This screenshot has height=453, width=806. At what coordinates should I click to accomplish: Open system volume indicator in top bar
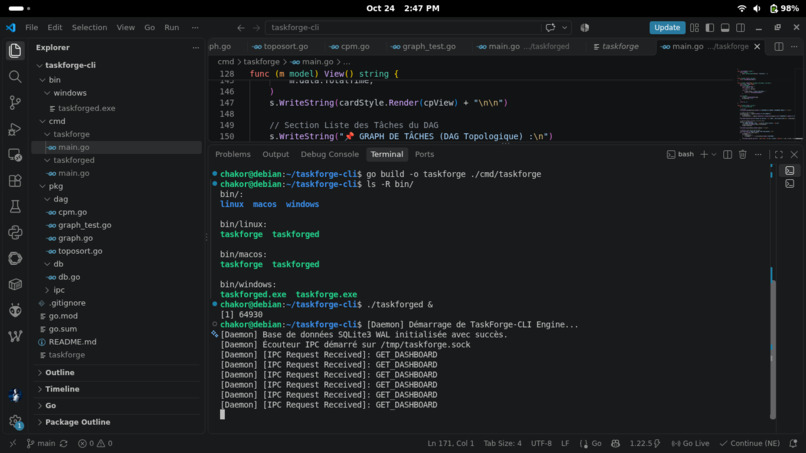[757, 9]
